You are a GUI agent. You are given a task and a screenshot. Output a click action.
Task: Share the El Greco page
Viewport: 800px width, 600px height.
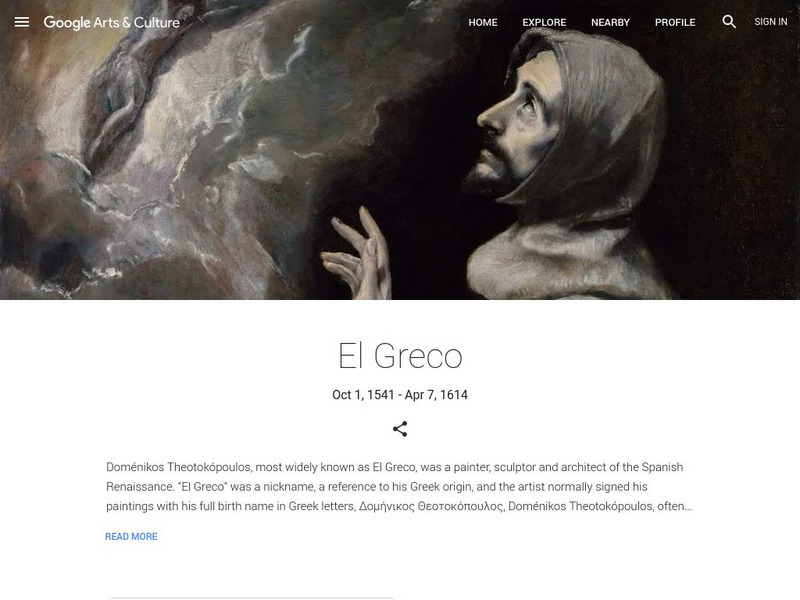coord(400,429)
